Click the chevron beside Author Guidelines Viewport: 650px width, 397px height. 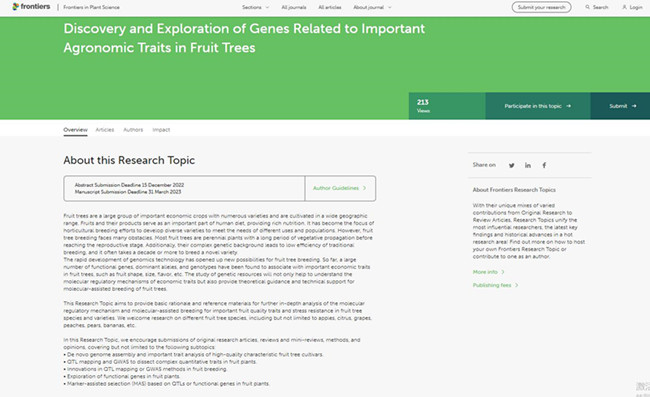point(364,188)
